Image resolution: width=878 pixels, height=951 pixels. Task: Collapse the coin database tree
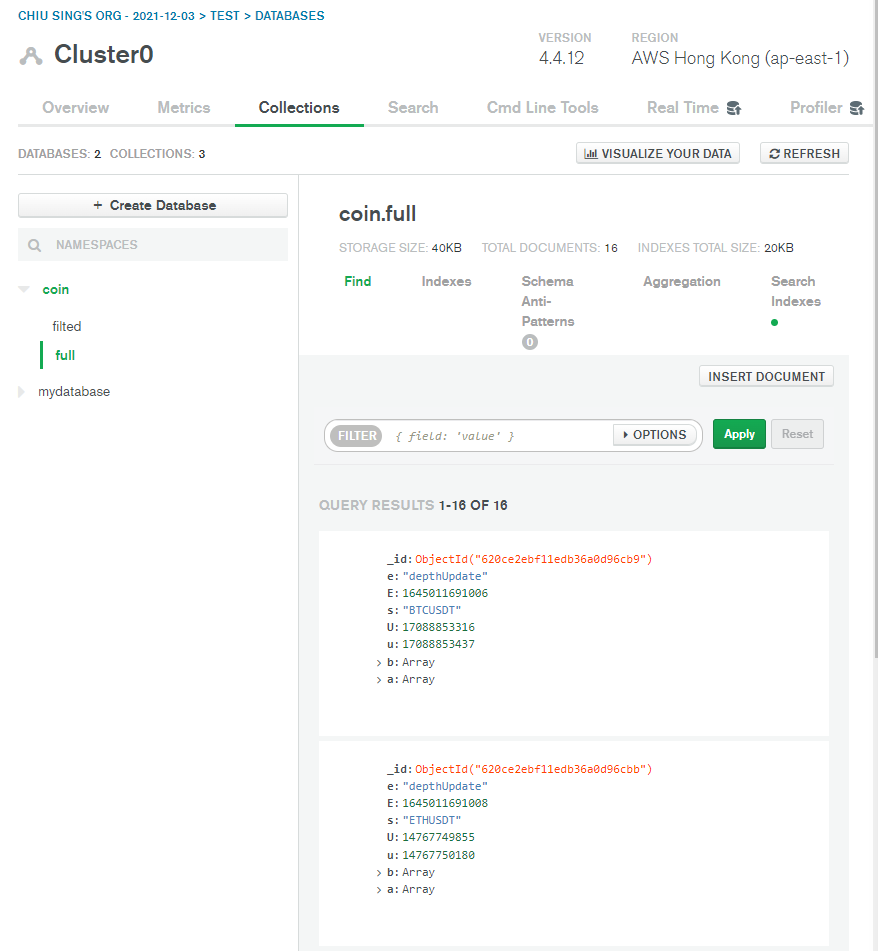pyautogui.click(x=24, y=289)
